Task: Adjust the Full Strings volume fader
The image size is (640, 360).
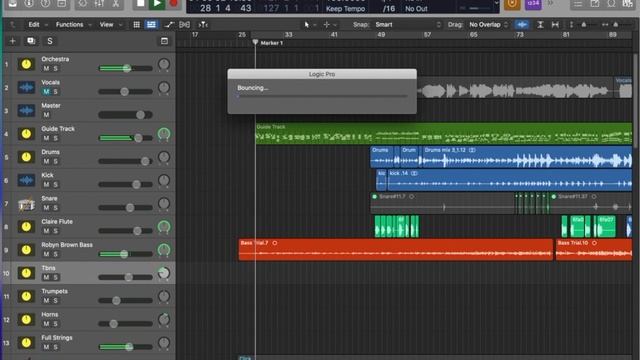Action: point(129,347)
